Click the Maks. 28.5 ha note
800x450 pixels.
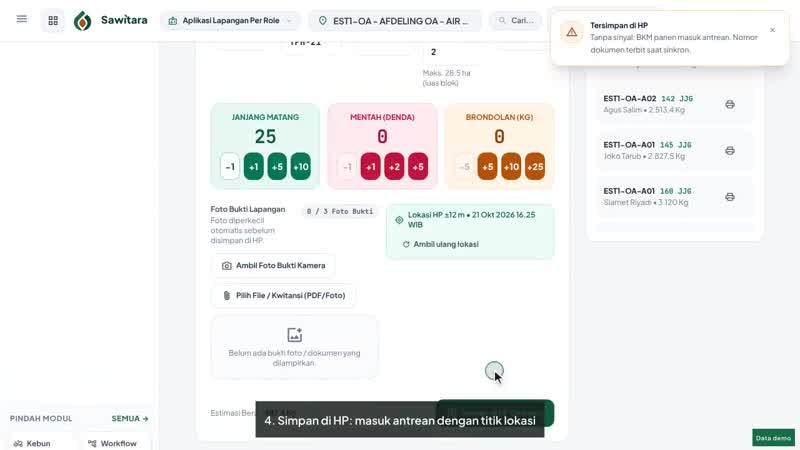click(x=446, y=78)
